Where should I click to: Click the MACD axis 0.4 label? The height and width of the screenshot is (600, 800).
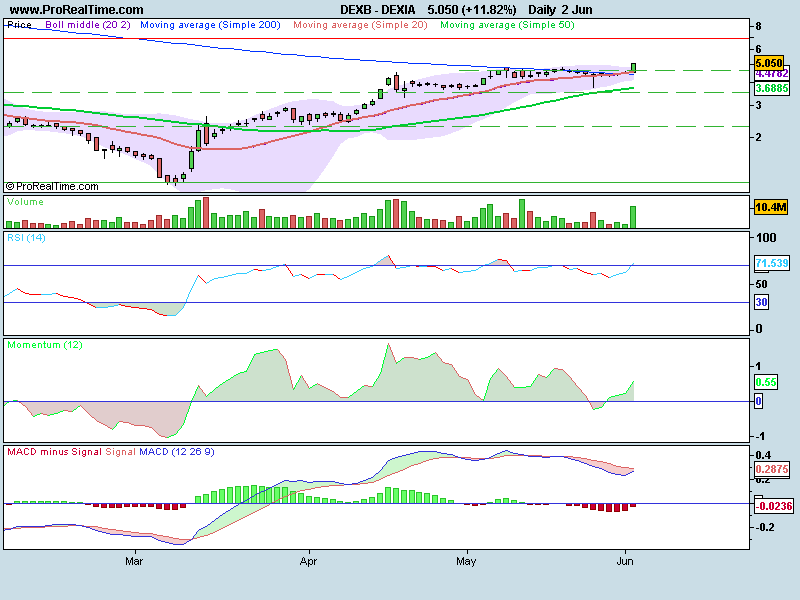tap(763, 456)
